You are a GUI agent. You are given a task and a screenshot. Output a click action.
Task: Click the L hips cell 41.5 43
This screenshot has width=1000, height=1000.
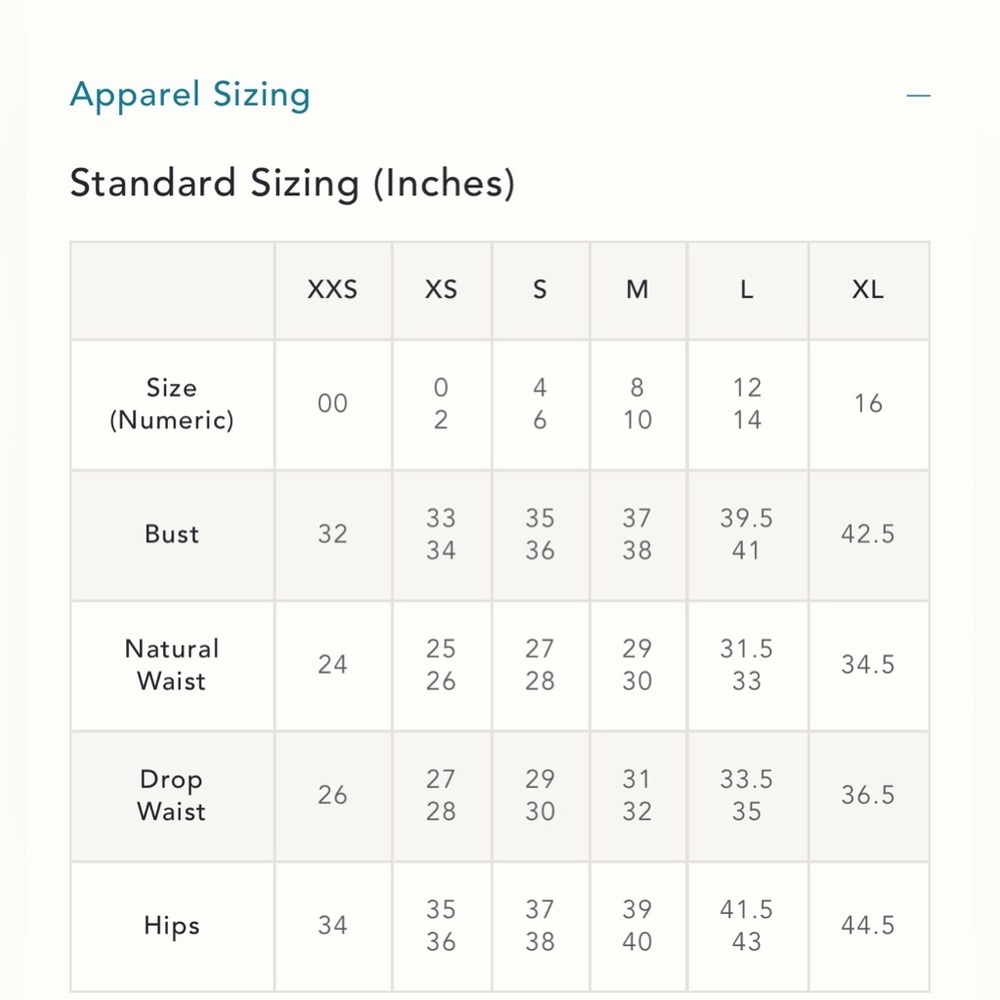pos(747,925)
